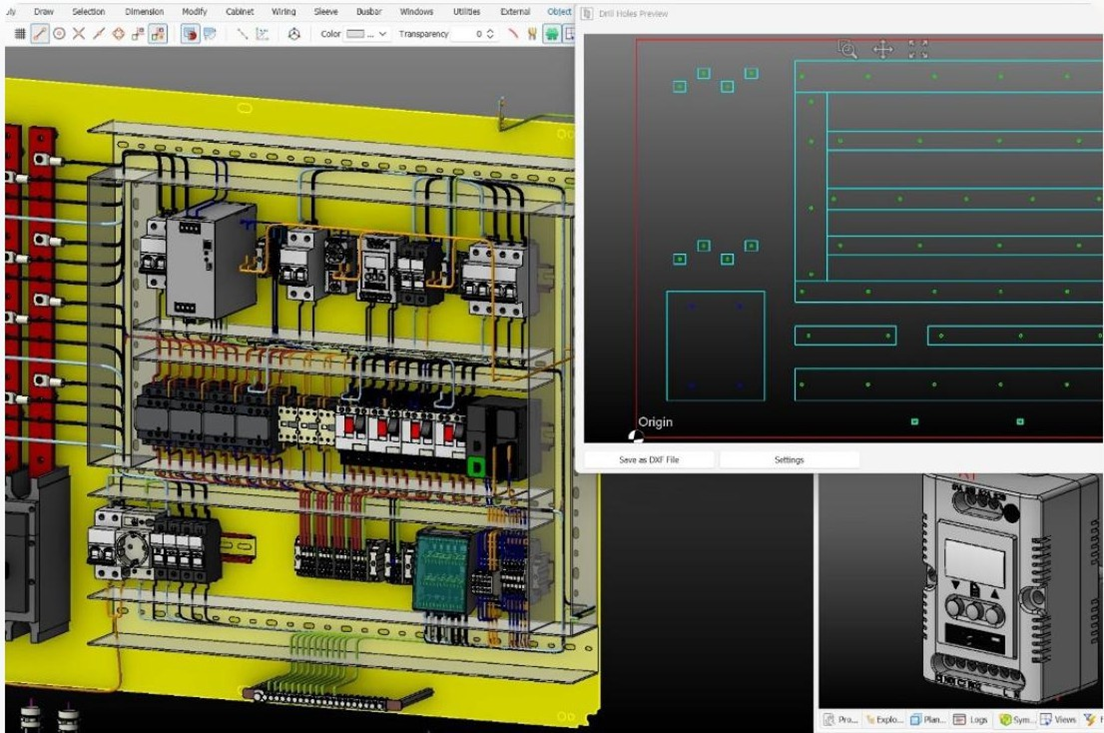Click the small connected-squares snap icon

click(x=138, y=33)
